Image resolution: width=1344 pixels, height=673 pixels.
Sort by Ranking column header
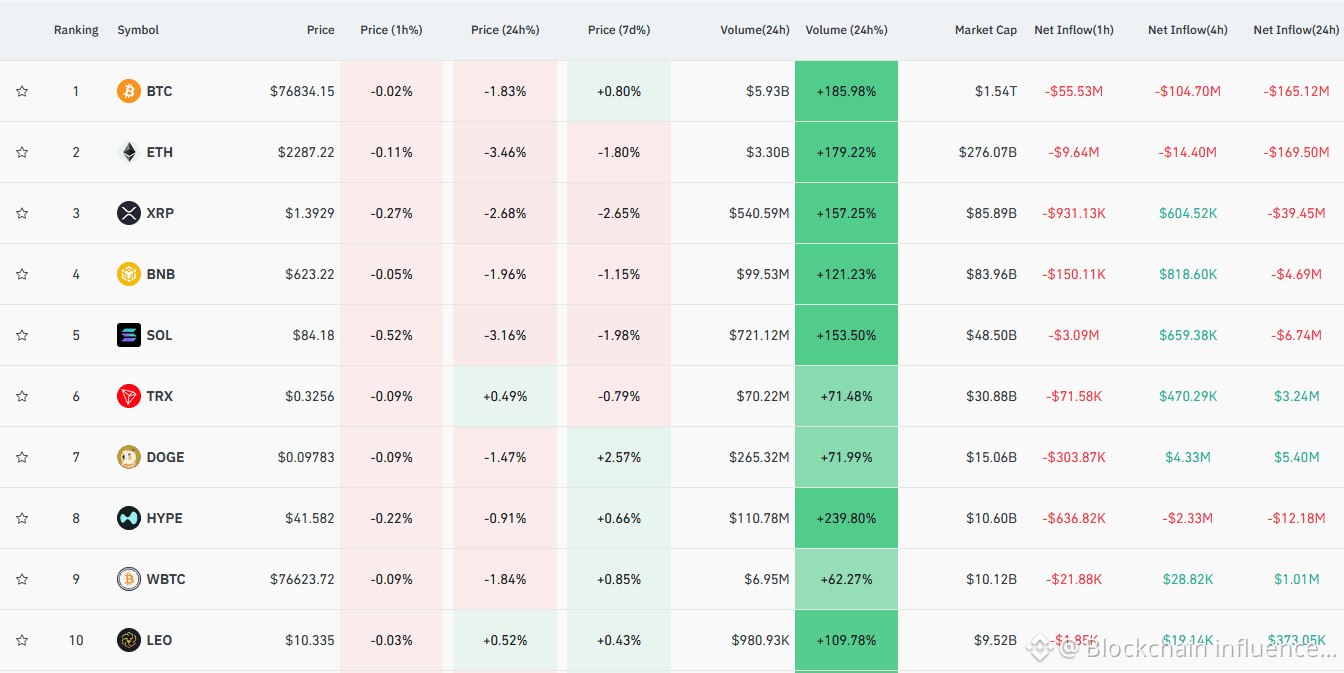76,30
